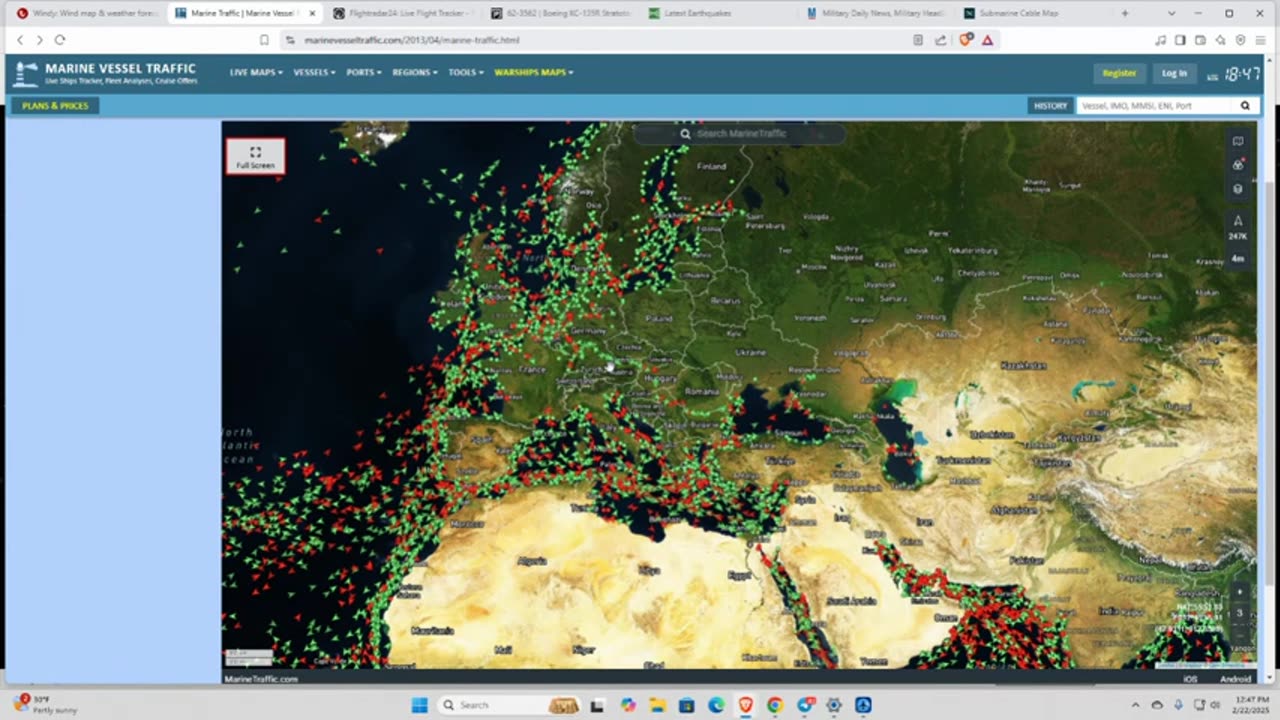Reload the current page
The width and height of the screenshot is (1280, 720).
(60, 40)
